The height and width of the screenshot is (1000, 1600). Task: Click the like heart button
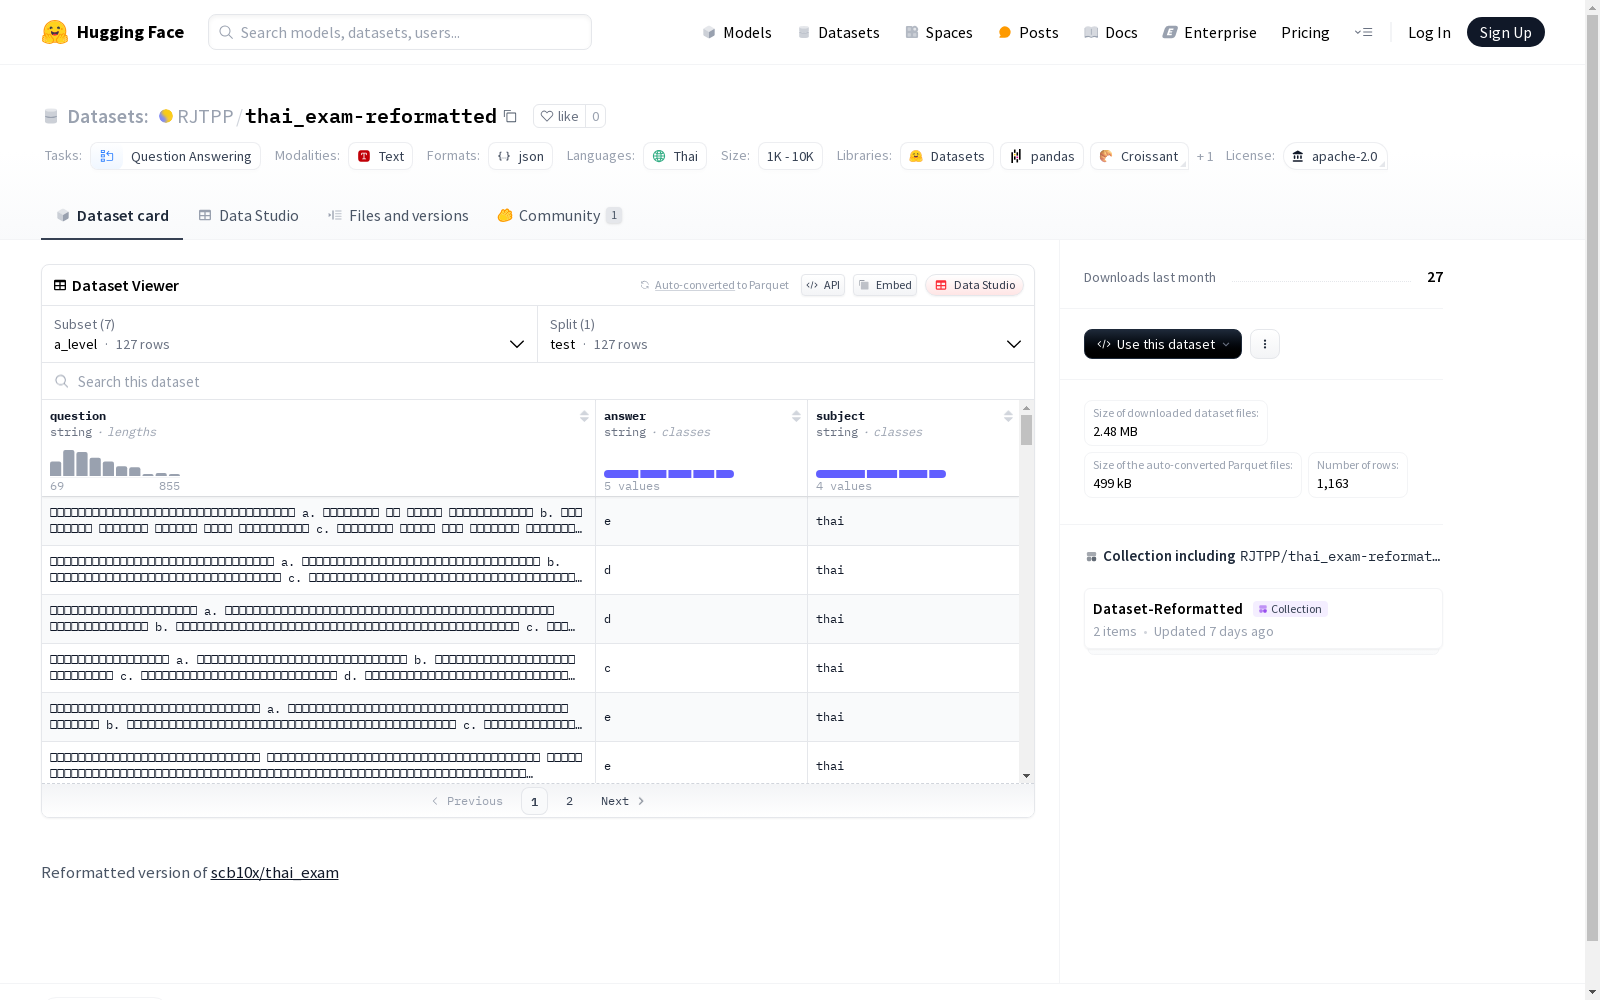(x=559, y=116)
